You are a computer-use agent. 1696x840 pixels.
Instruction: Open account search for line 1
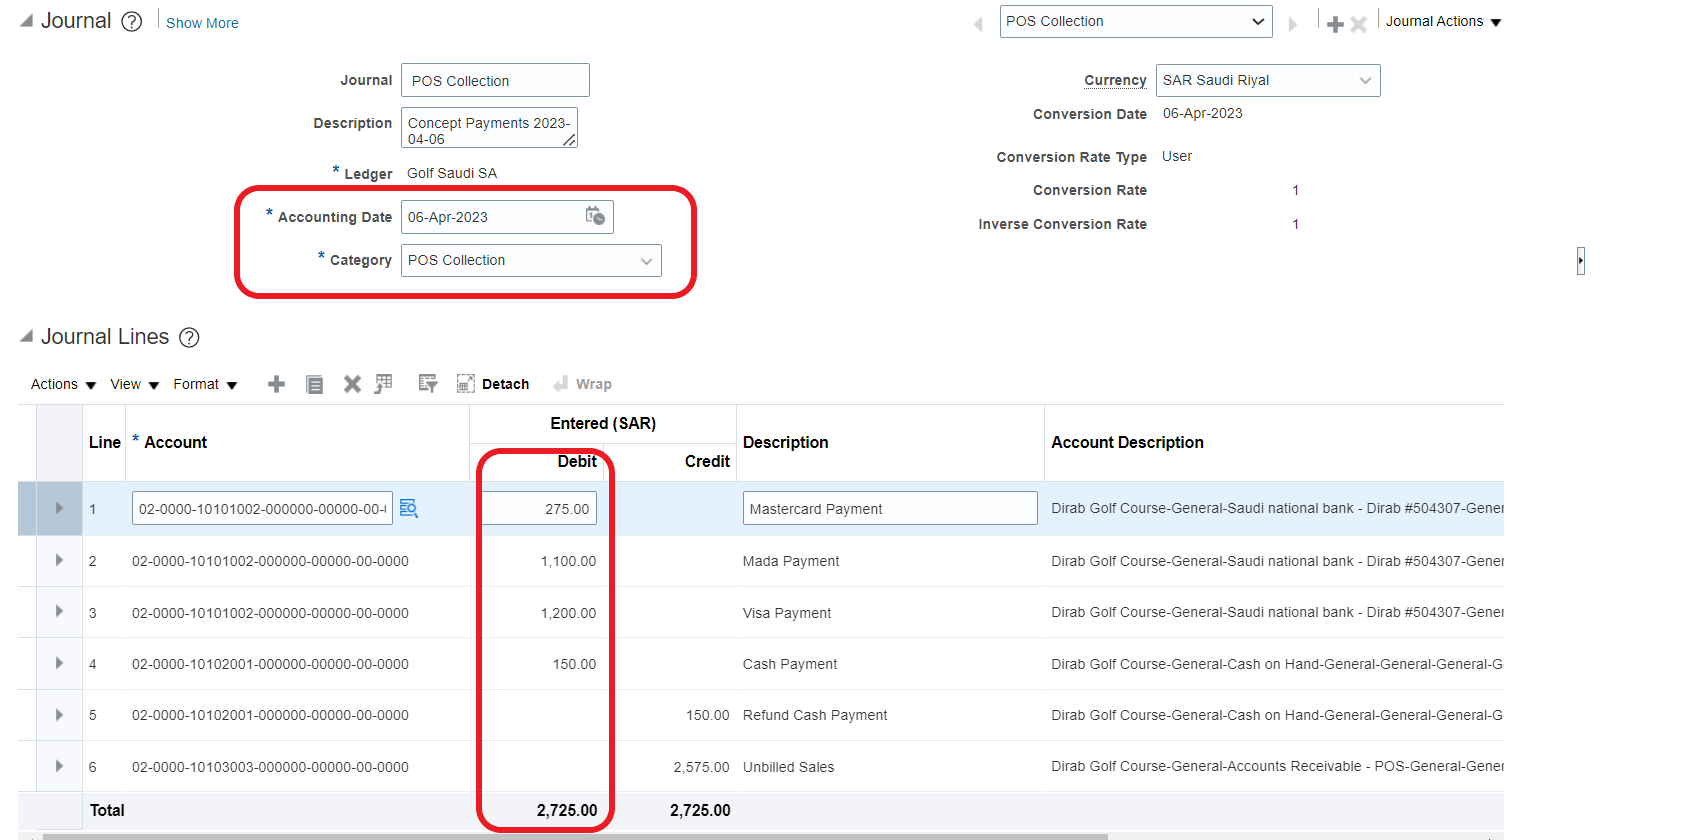(409, 508)
